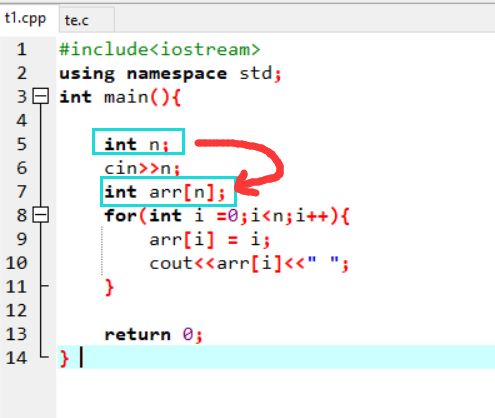The height and width of the screenshot is (418, 495).
Task: Click the fold end marker on line 11
Action: coord(45,286)
